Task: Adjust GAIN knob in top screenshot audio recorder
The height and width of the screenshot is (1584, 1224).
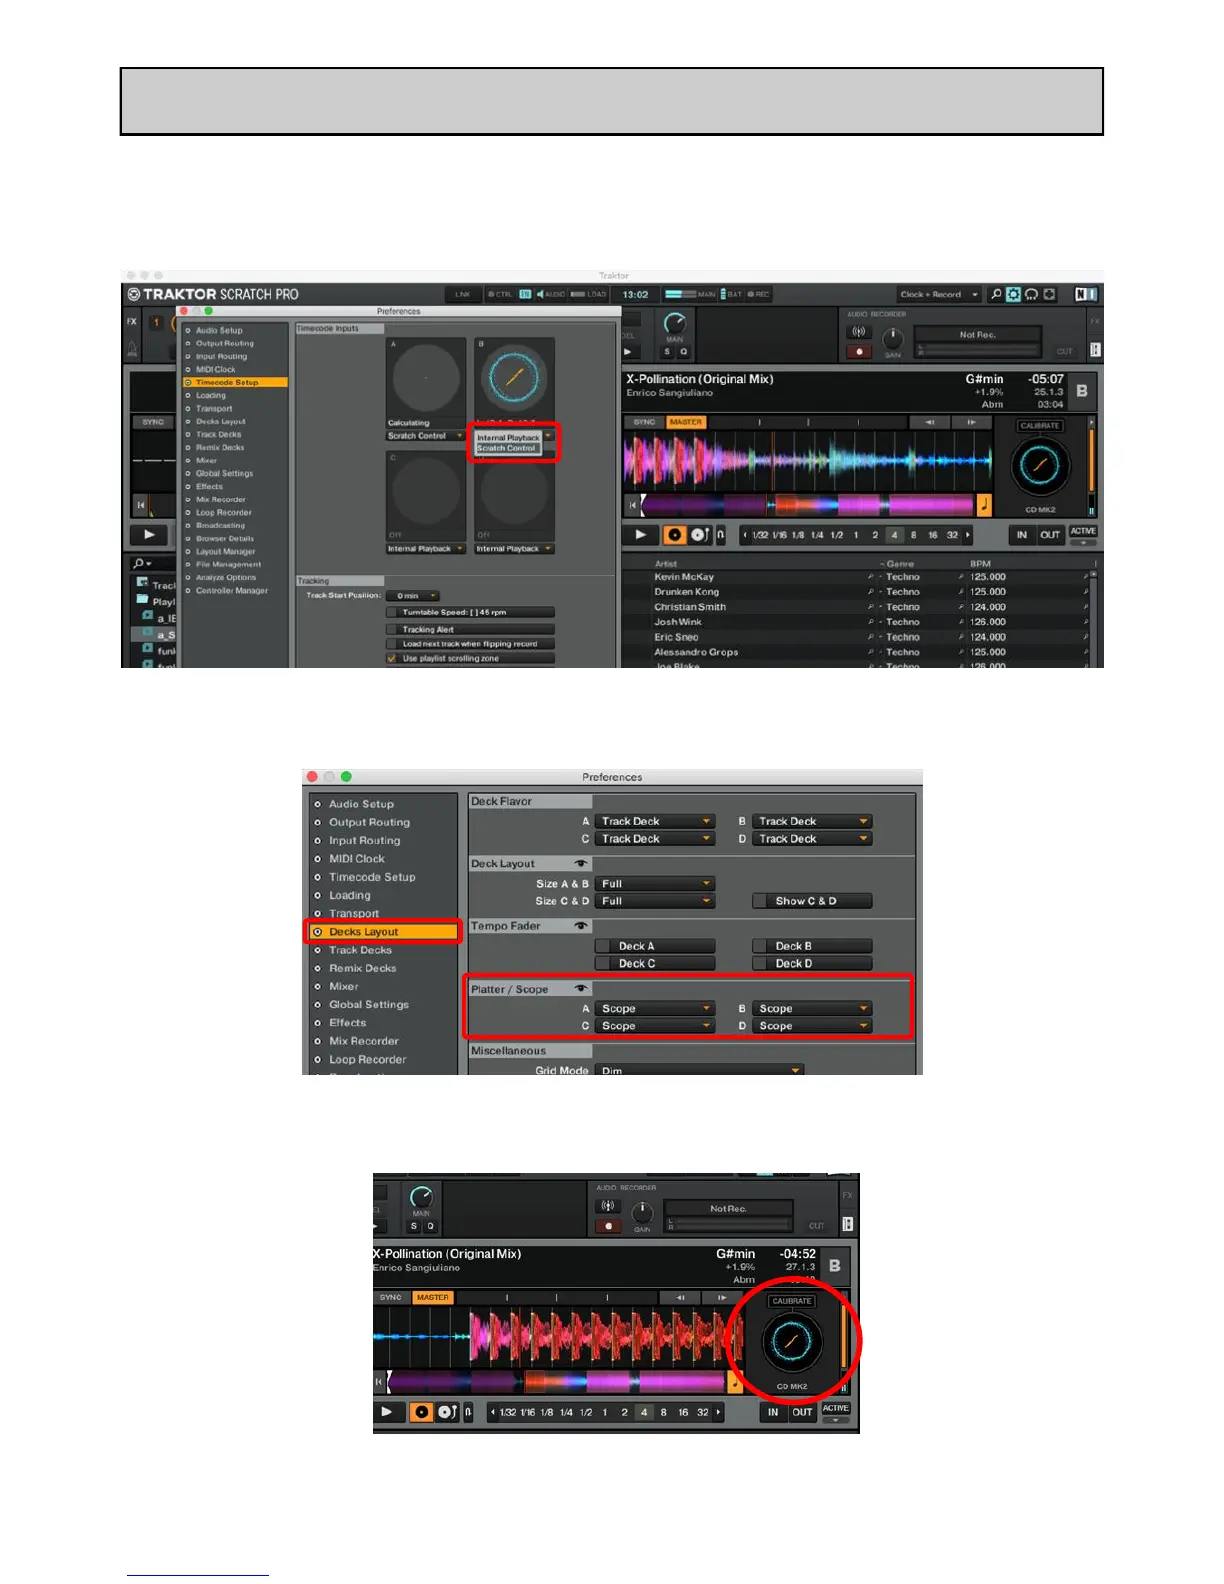Action: coord(892,339)
